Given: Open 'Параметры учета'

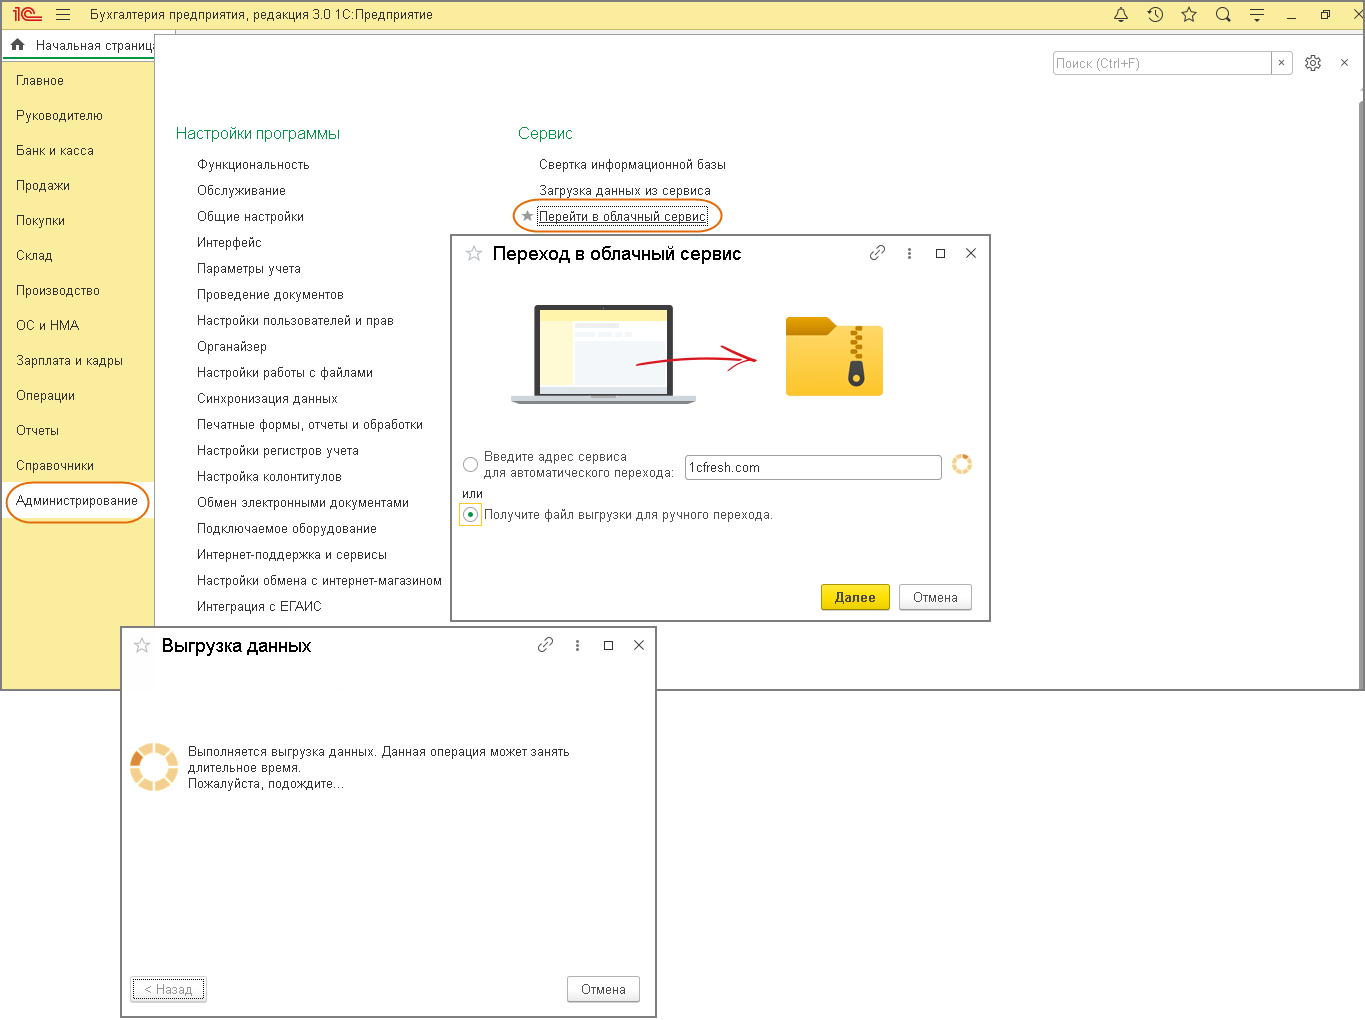Looking at the screenshot, I should (x=249, y=268).
